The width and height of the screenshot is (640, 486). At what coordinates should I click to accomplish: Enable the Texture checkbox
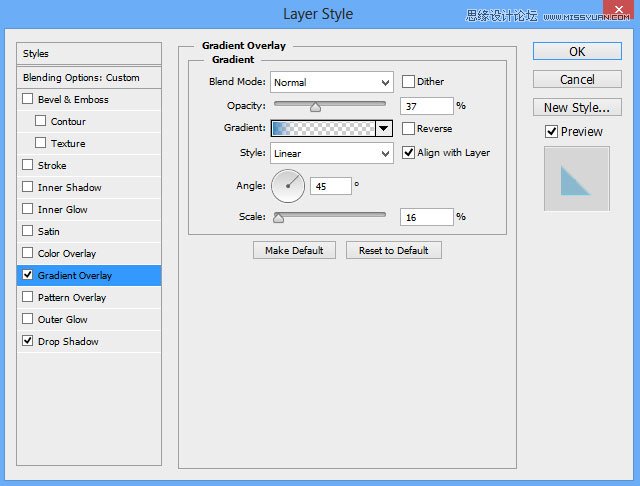coord(40,143)
